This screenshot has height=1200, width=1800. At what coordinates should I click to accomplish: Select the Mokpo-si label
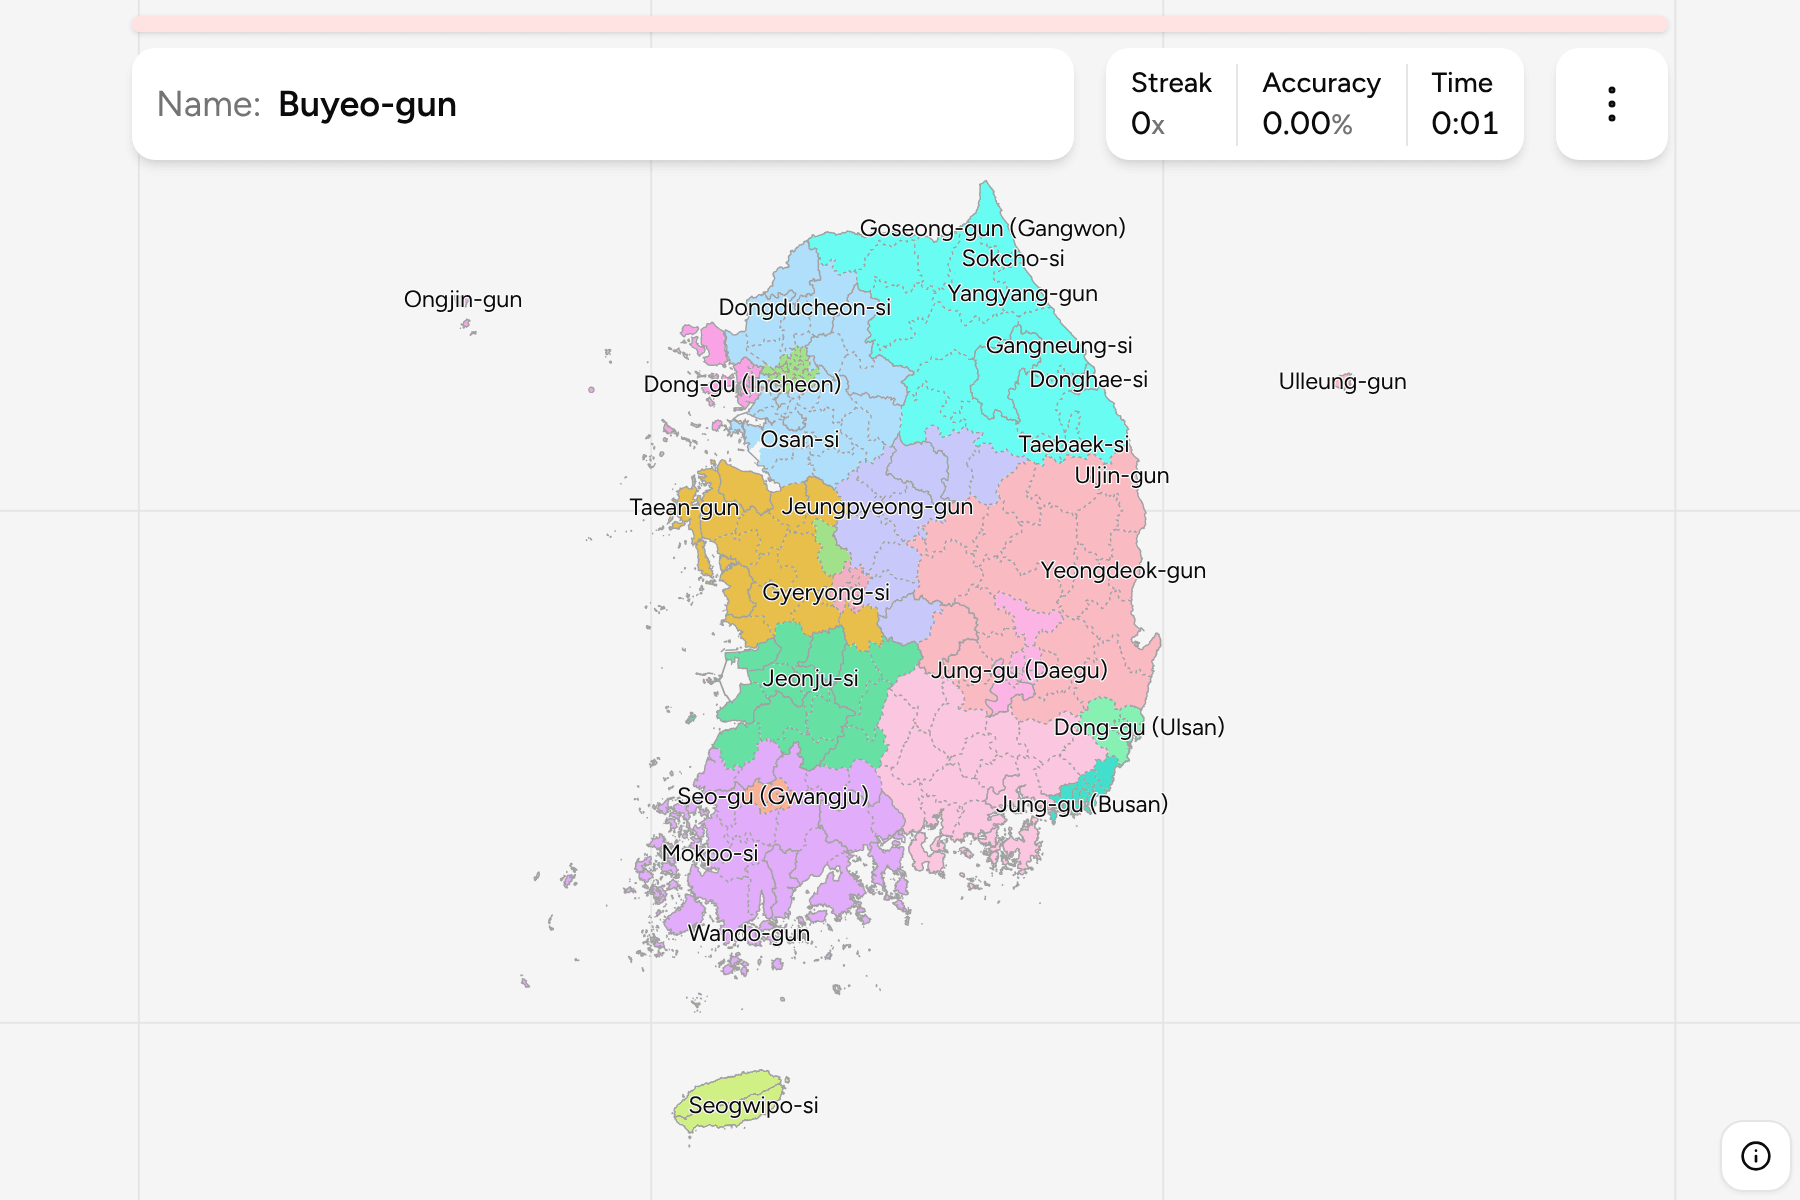click(x=710, y=853)
